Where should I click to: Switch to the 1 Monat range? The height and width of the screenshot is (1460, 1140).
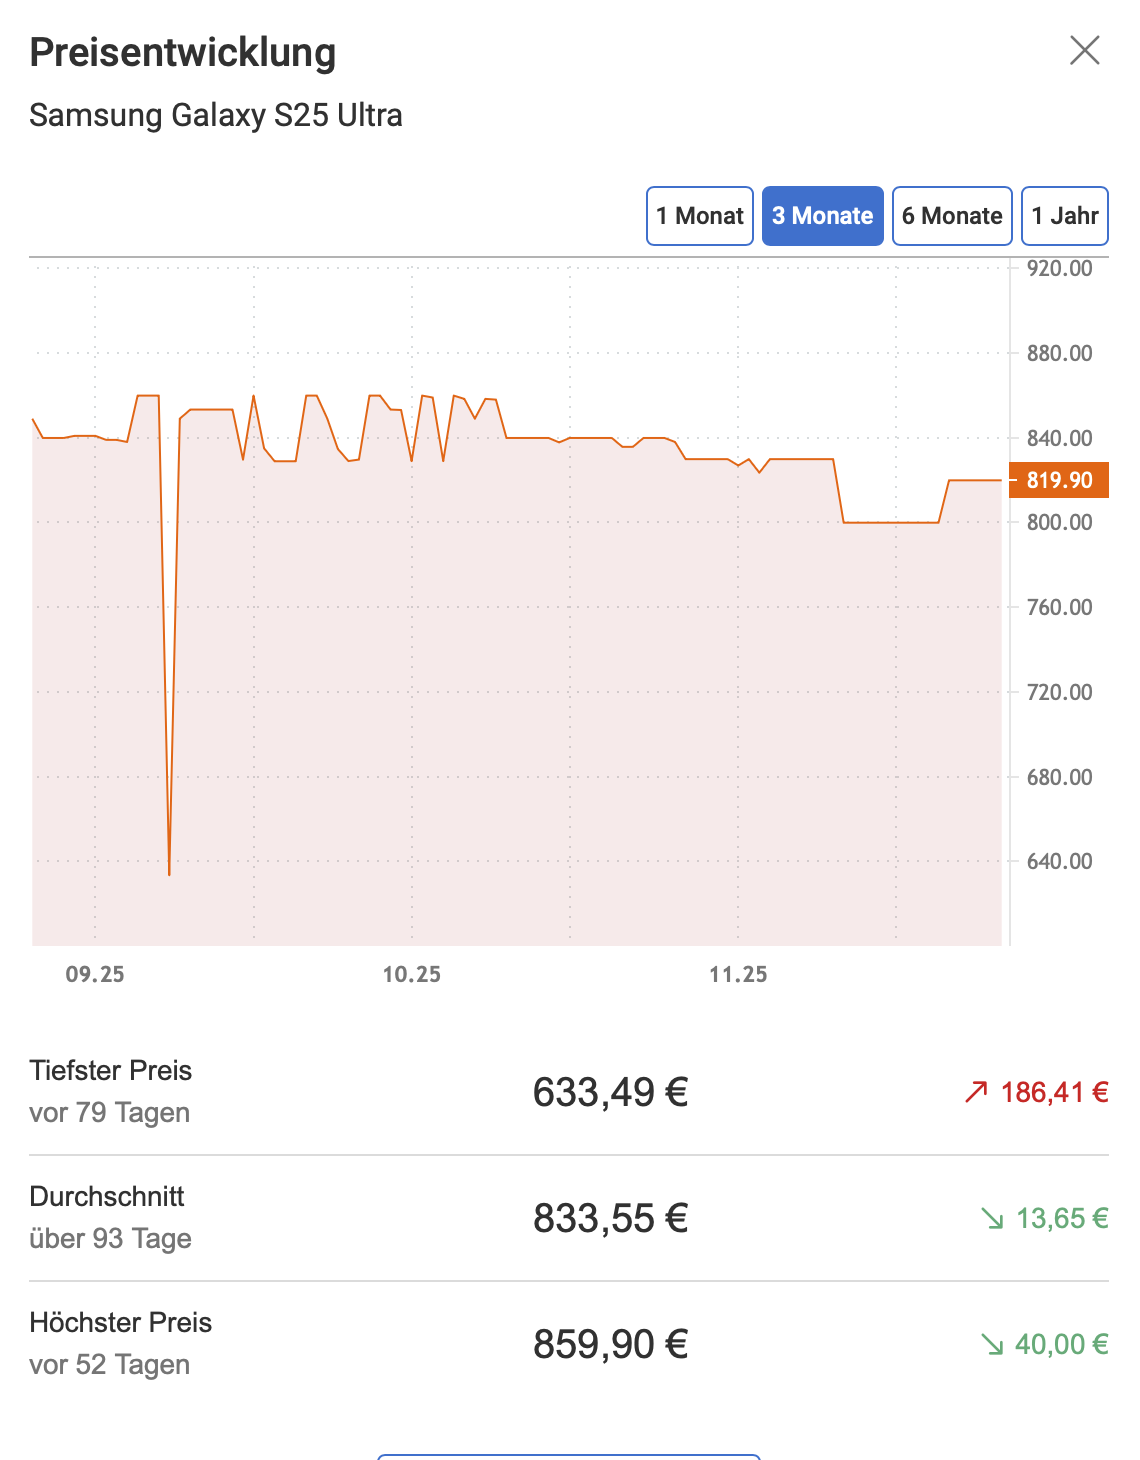coord(700,216)
